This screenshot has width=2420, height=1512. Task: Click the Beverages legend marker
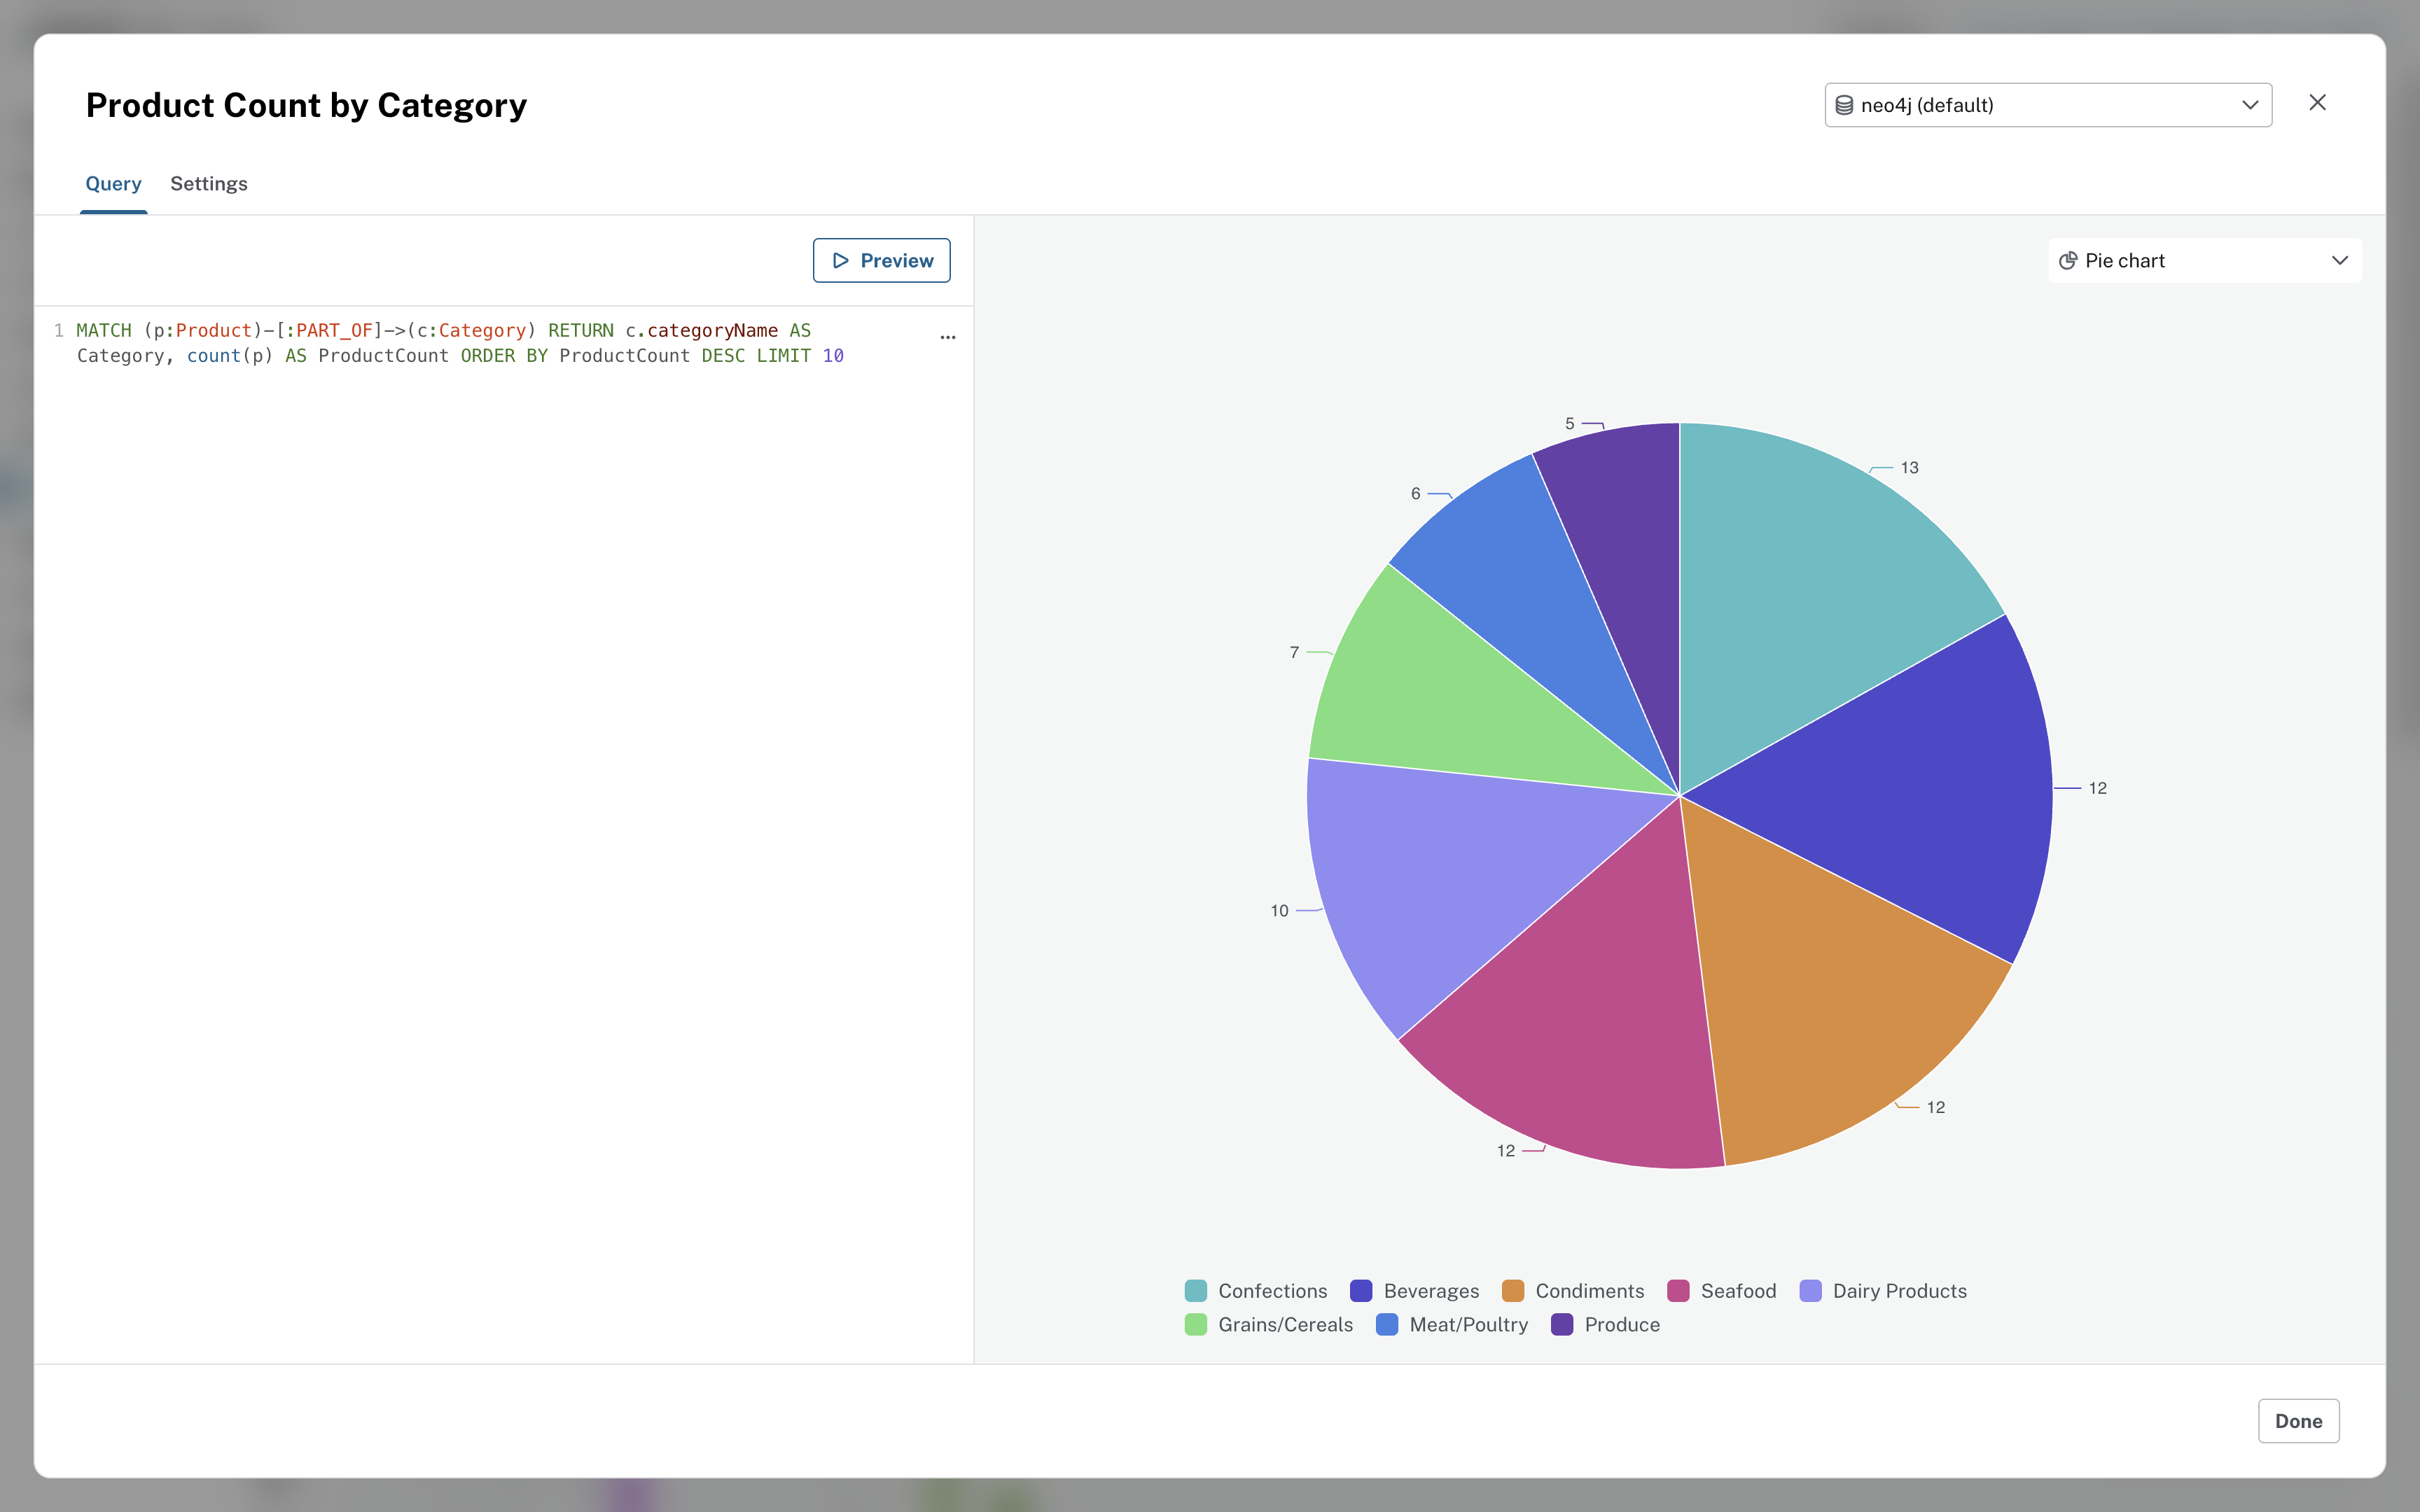click(1361, 1290)
